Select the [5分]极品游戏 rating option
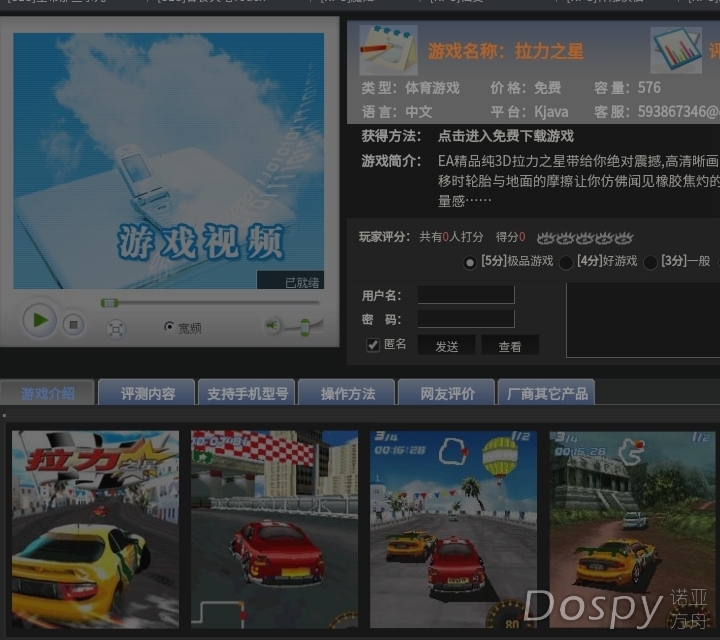Image resolution: width=720 pixels, height=640 pixels. [470, 262]
